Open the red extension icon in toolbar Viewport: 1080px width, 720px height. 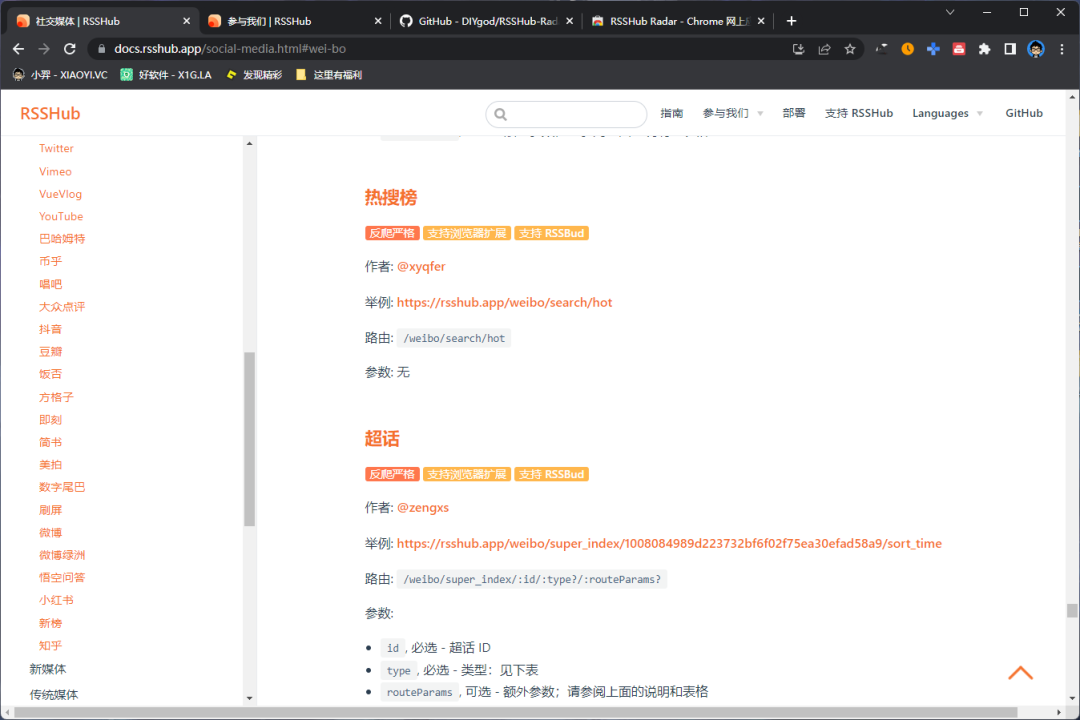[x=958, y=47]
